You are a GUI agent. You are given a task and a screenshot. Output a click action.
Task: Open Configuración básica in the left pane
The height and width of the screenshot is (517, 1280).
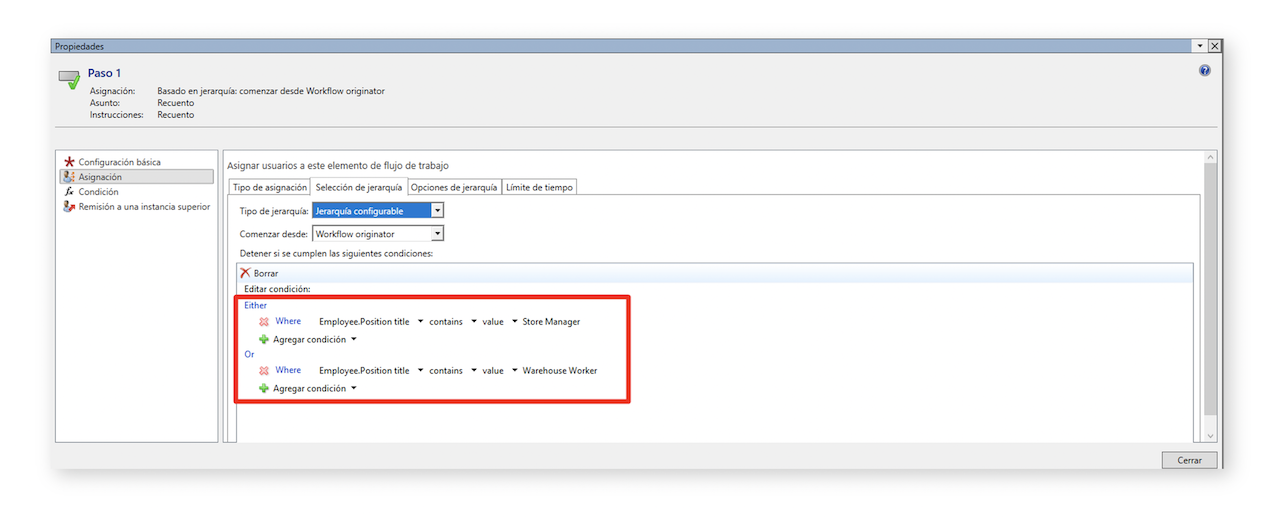coord(119,162)
